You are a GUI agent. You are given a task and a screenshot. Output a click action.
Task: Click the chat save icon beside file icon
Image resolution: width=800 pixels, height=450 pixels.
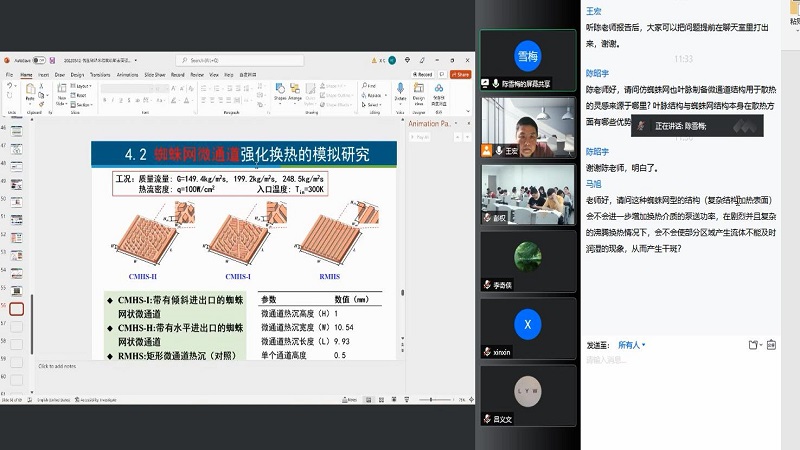tap(771, 345)
